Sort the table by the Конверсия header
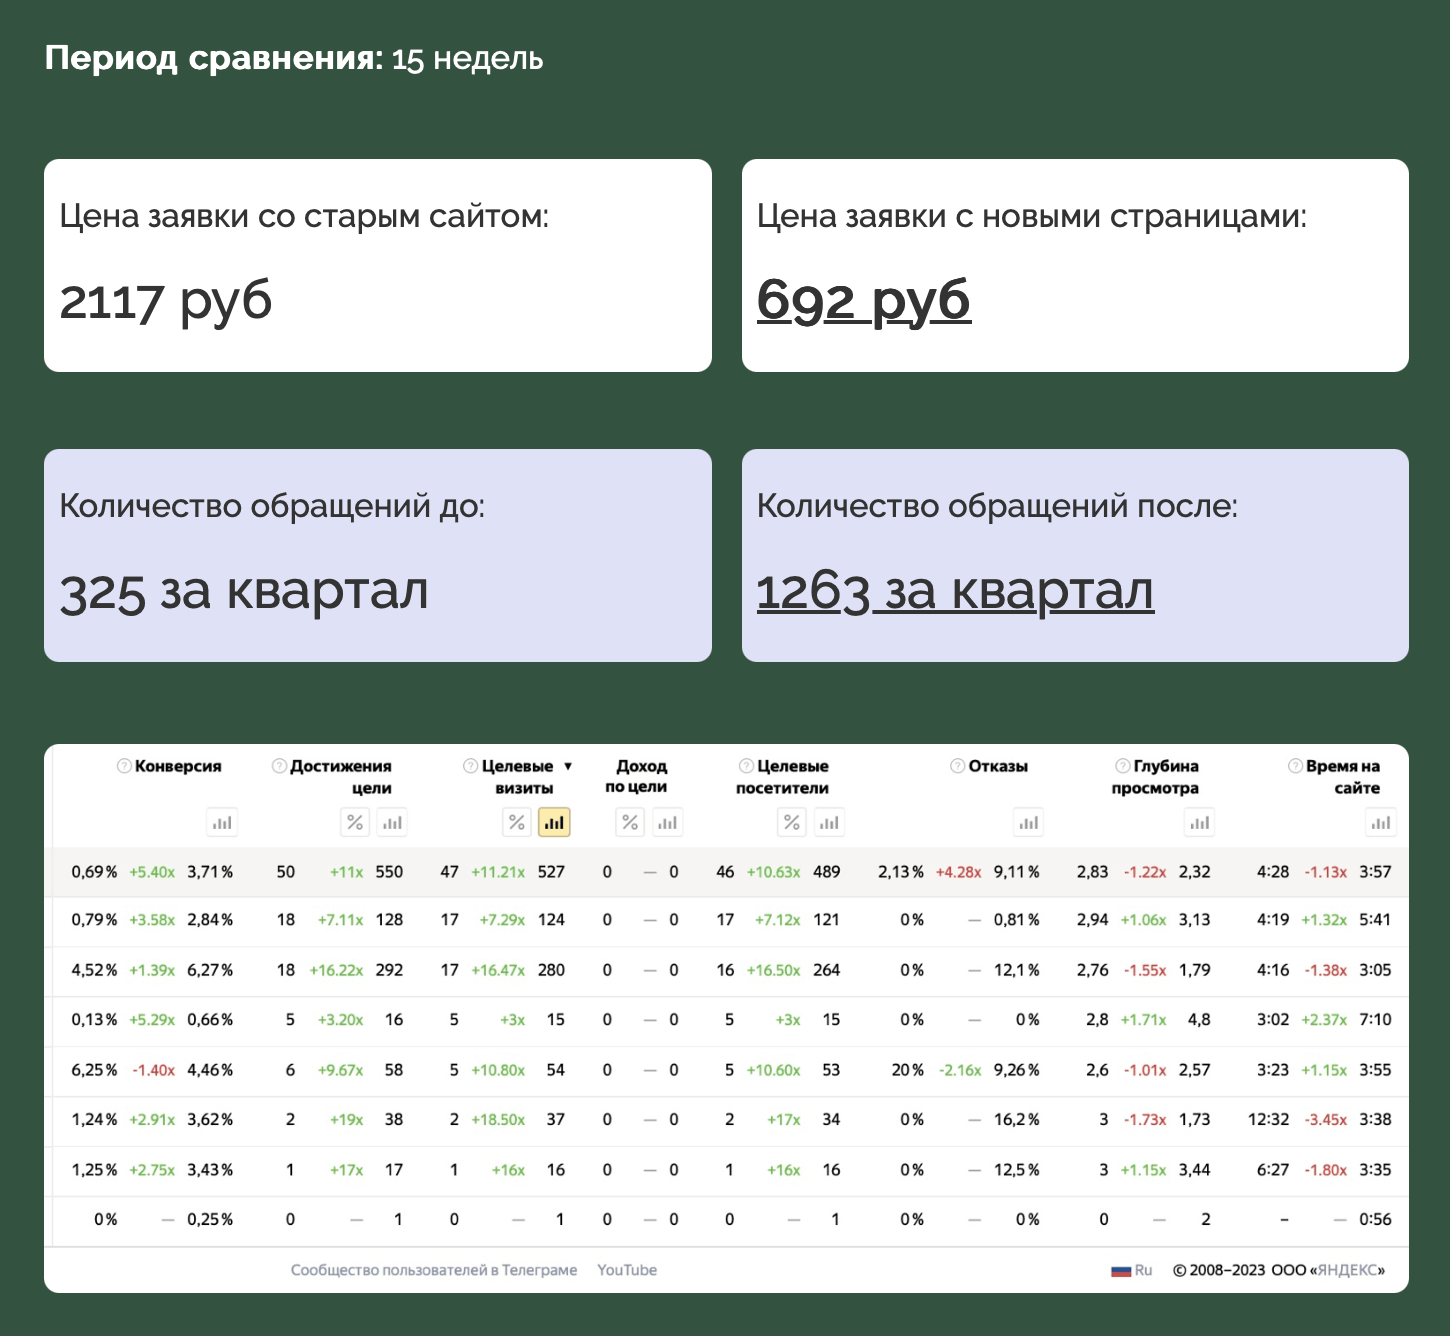 [x=178, y=766]
